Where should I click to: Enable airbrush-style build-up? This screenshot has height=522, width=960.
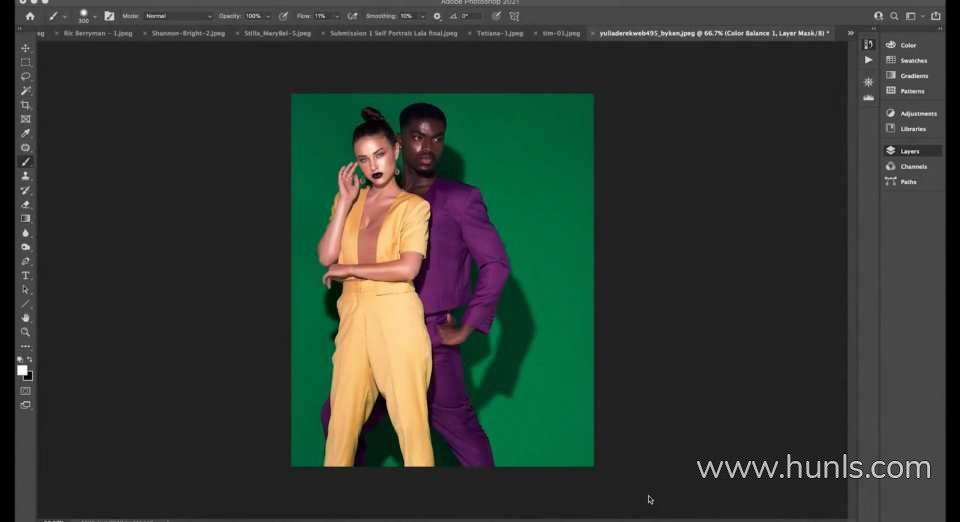coord(352,16)
